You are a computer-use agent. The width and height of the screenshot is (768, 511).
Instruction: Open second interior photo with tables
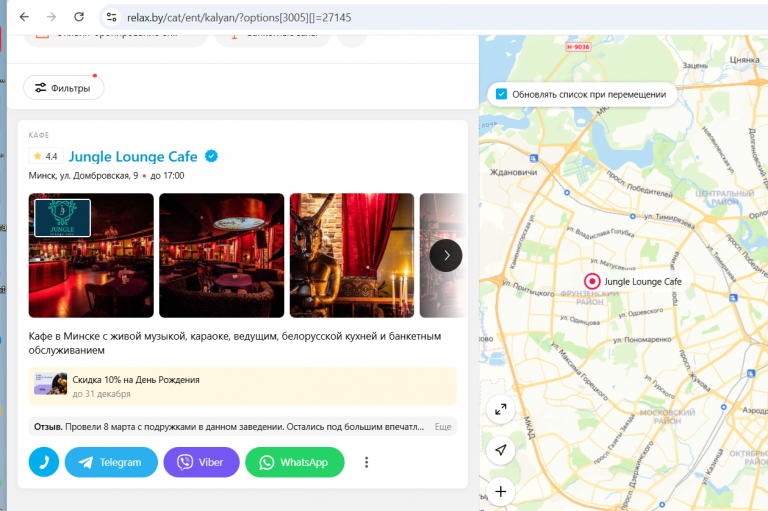(221, 255)
